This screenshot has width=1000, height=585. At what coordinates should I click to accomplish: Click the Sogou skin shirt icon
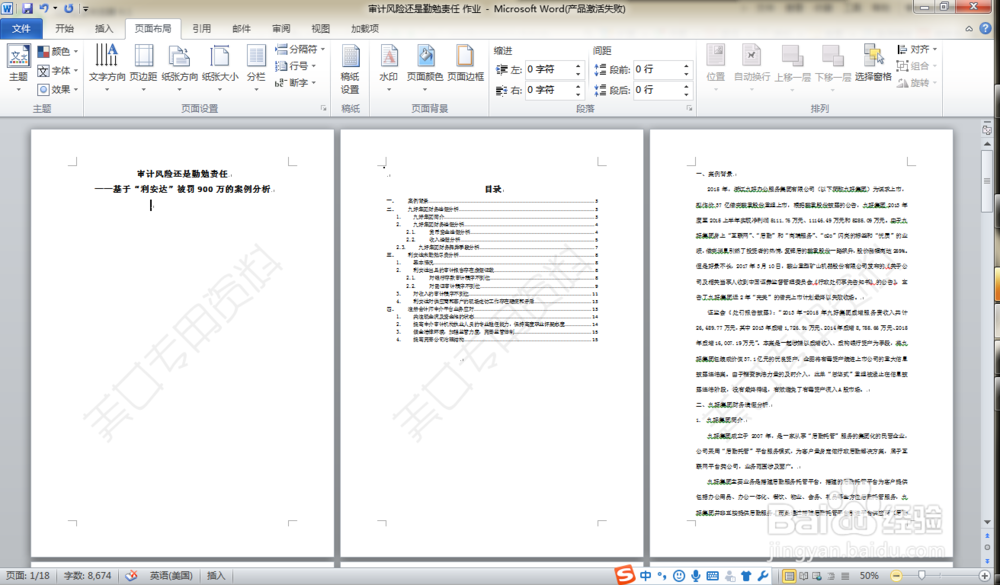click(x=746, y=575)
